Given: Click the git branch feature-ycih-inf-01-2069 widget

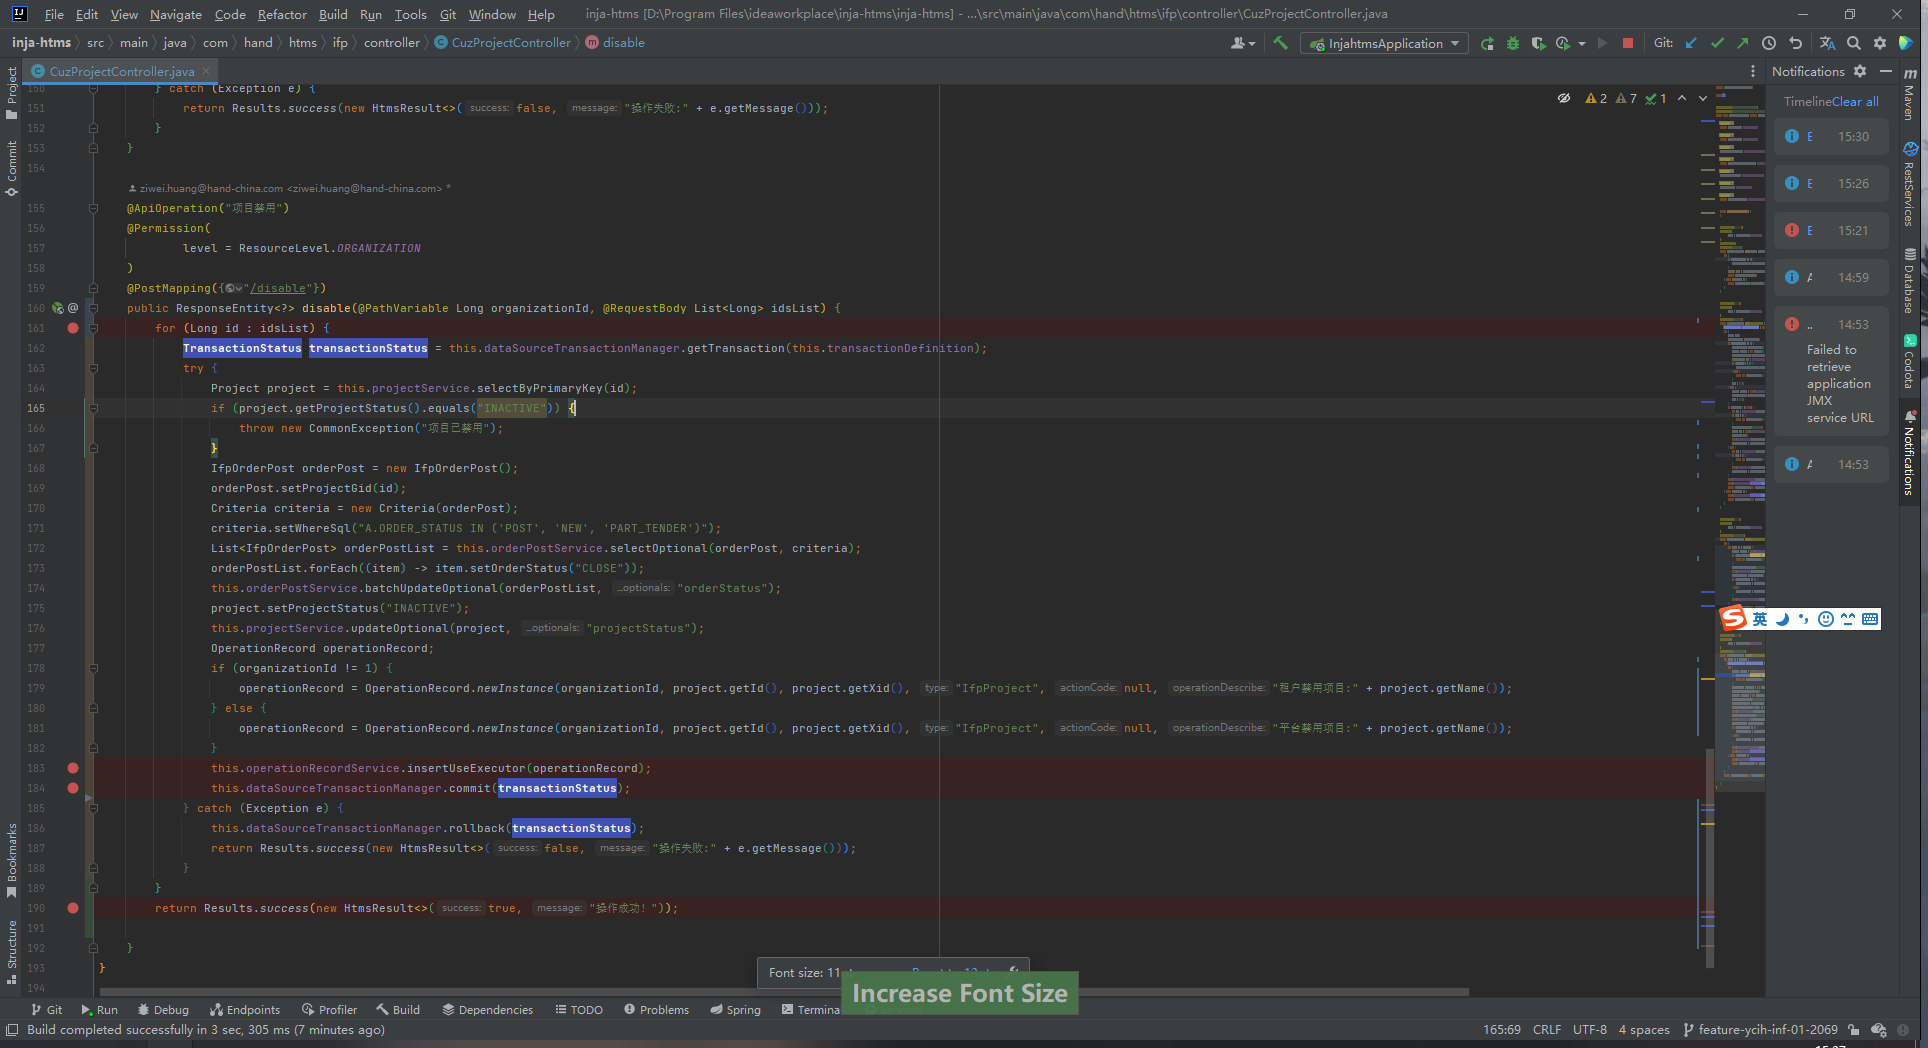Looking at the screenshot, I should coord(1760,1030).
